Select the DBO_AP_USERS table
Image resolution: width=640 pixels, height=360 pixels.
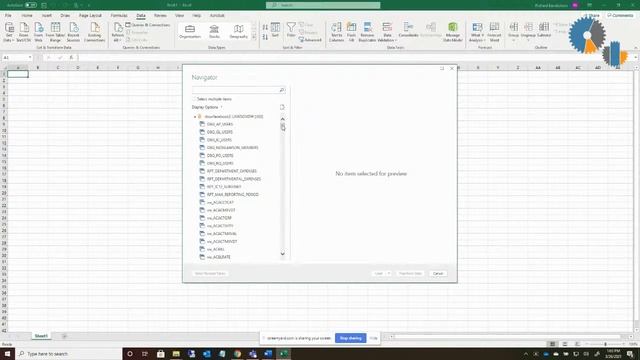[x=220, y=124]
